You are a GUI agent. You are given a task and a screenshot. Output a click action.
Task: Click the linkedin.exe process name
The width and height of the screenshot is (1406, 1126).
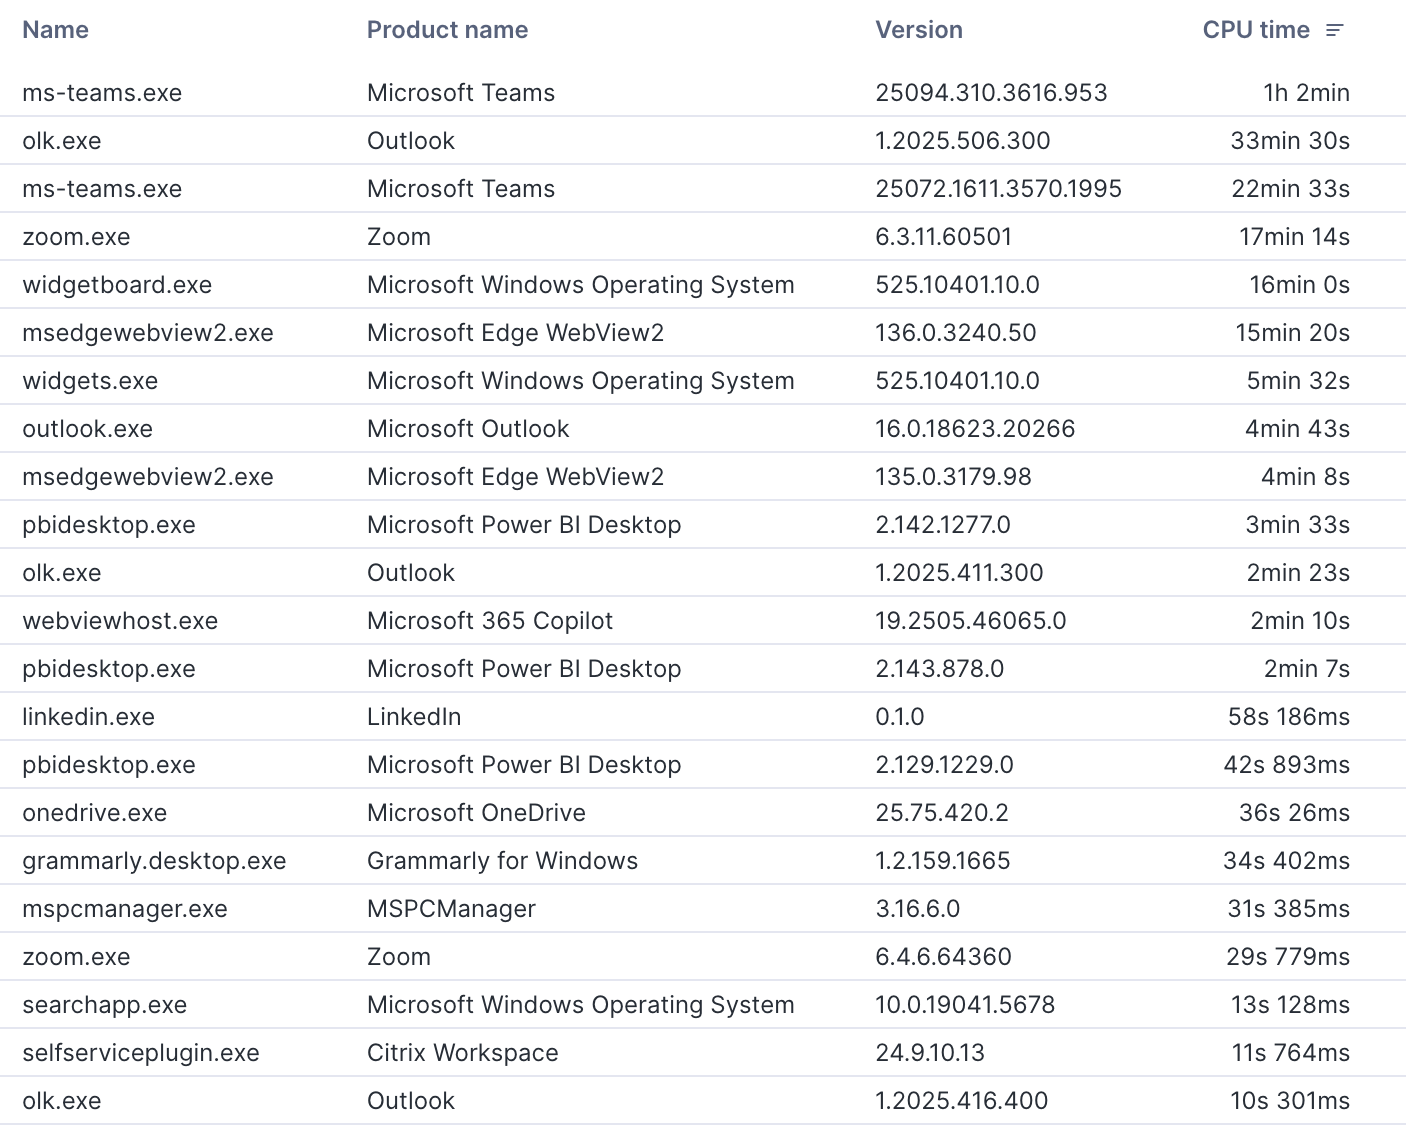[x=89, y=717]
